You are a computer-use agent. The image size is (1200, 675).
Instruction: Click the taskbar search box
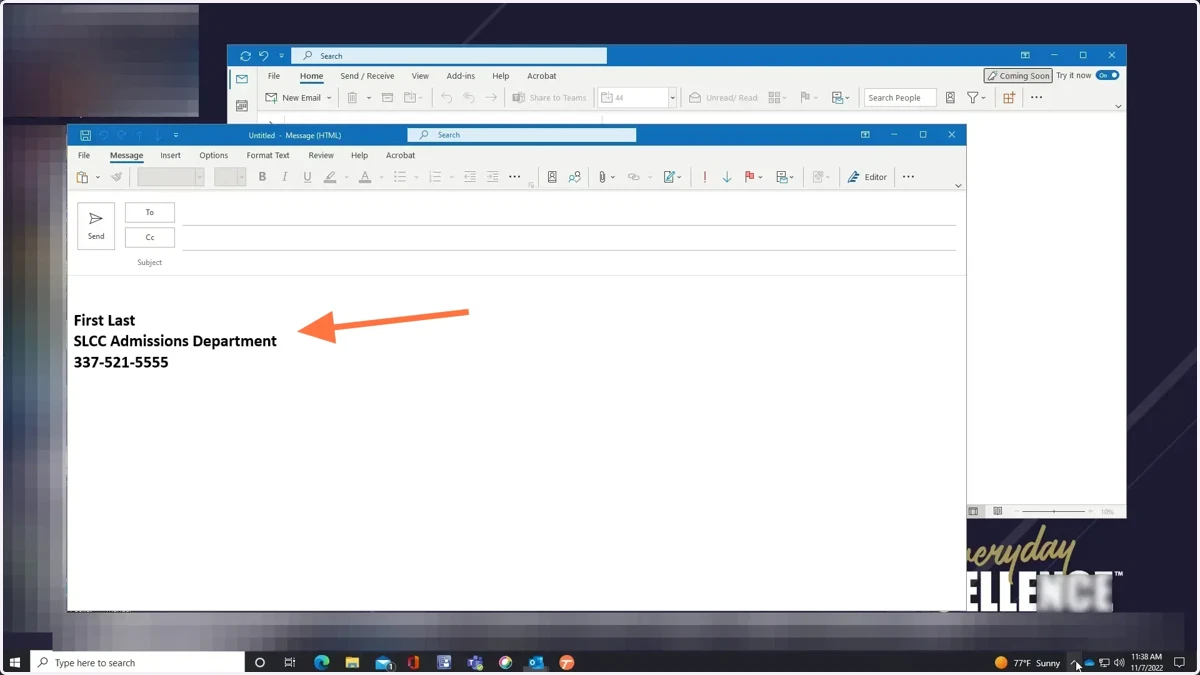pyautogui.click(x=138, y=662)
